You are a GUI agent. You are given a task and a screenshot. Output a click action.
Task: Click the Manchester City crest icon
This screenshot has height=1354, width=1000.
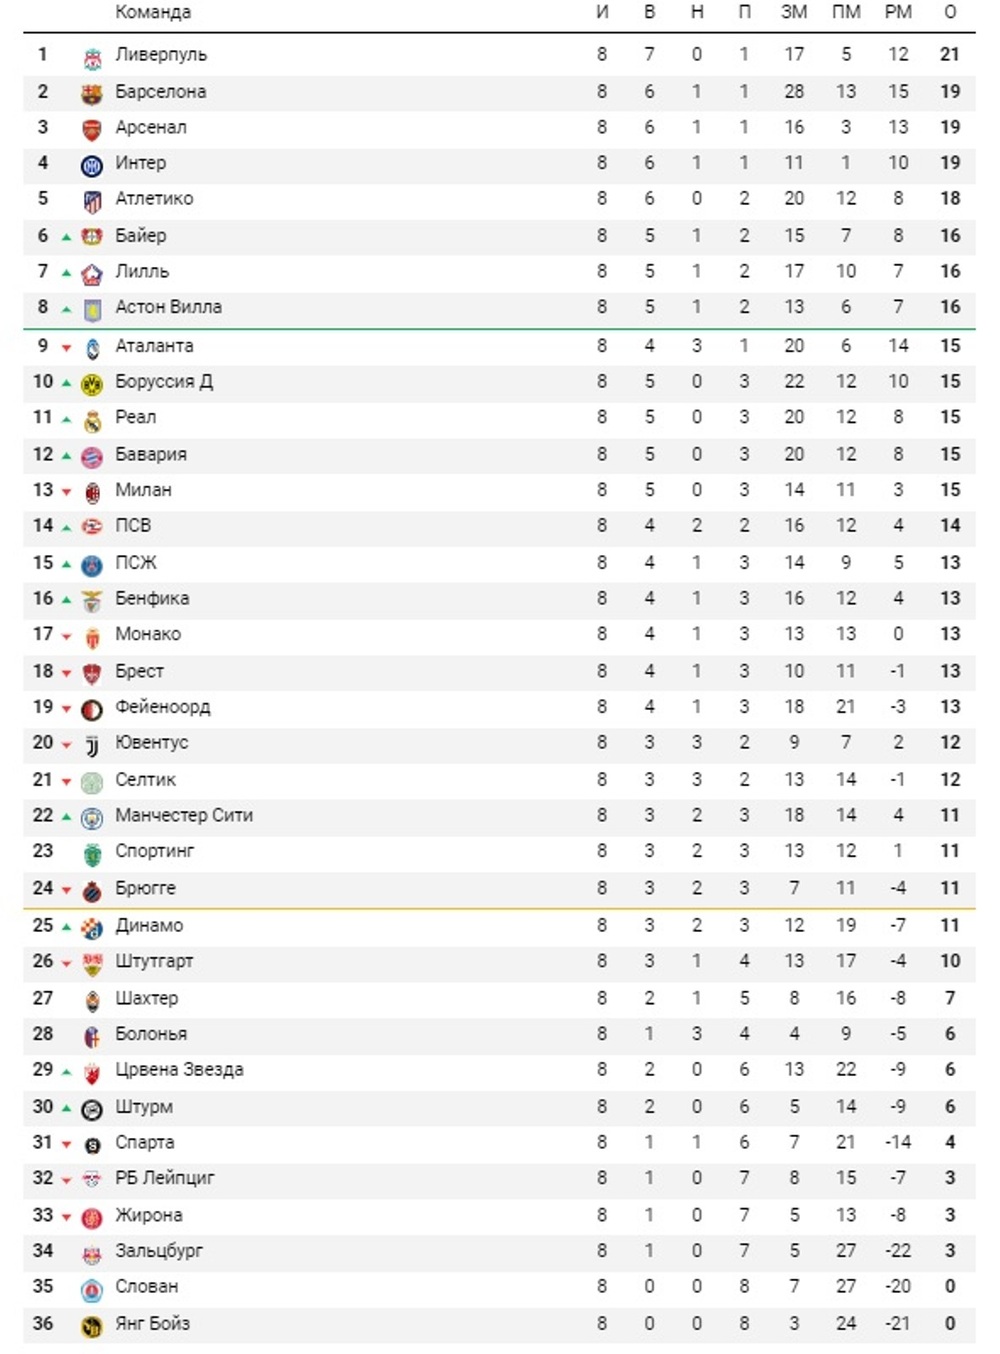pyautogui.click(x=92, y=819)
